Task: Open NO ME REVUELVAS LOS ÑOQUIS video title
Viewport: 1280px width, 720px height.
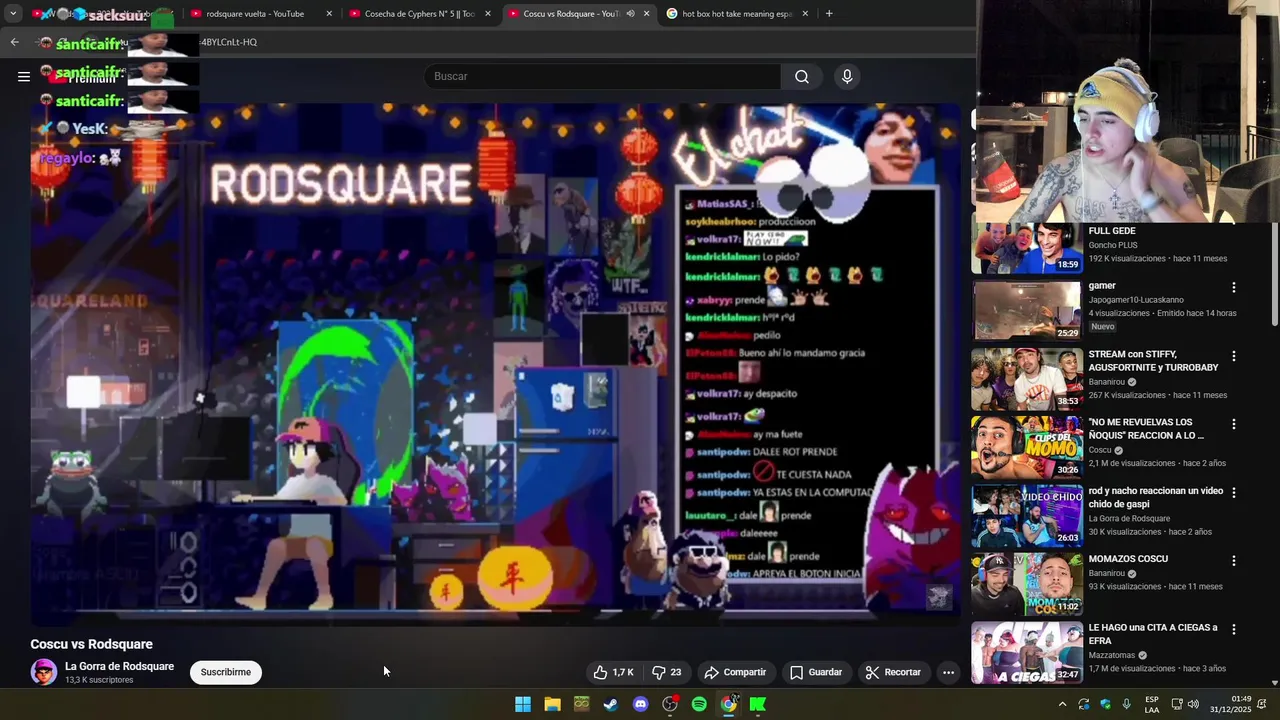Action: [1145, 429]
